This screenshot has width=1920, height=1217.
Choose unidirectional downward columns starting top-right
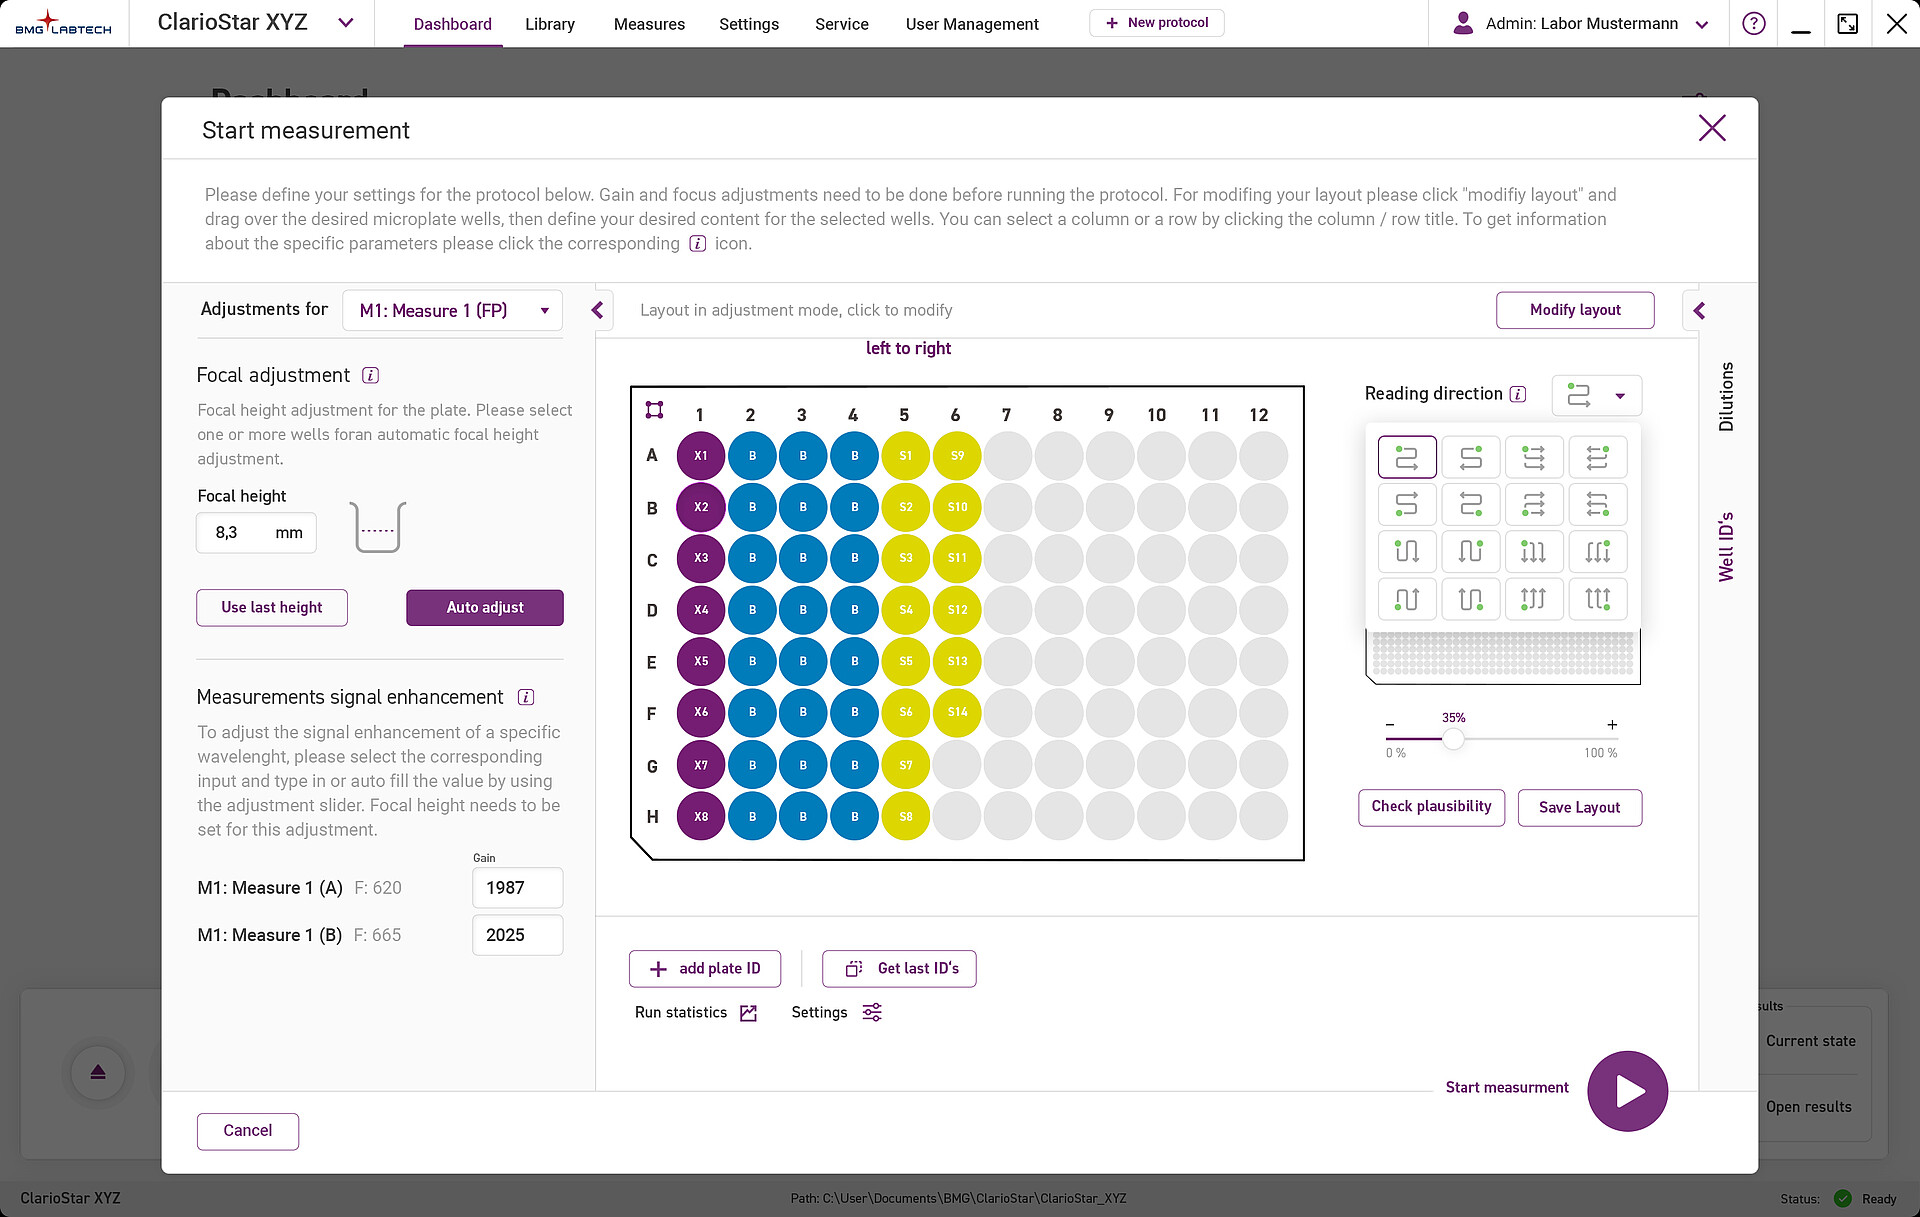(x=1598, y=551)
